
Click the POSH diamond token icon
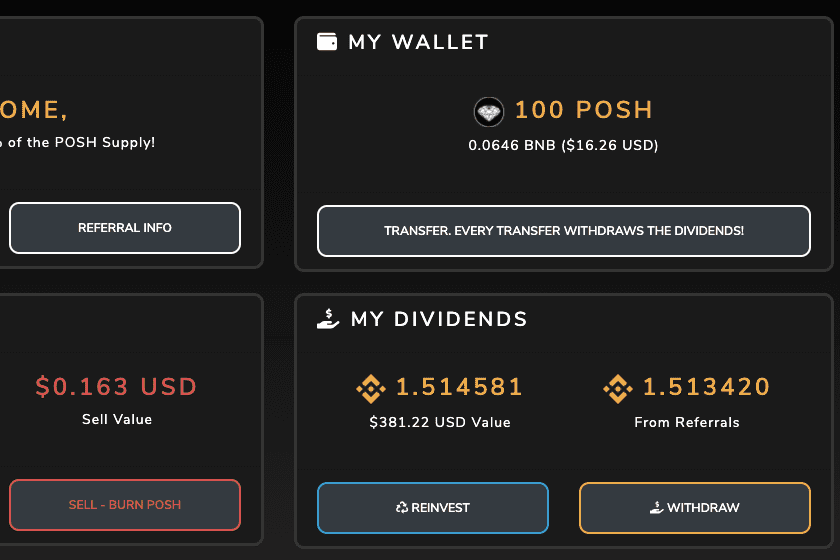tap(489, 111)
